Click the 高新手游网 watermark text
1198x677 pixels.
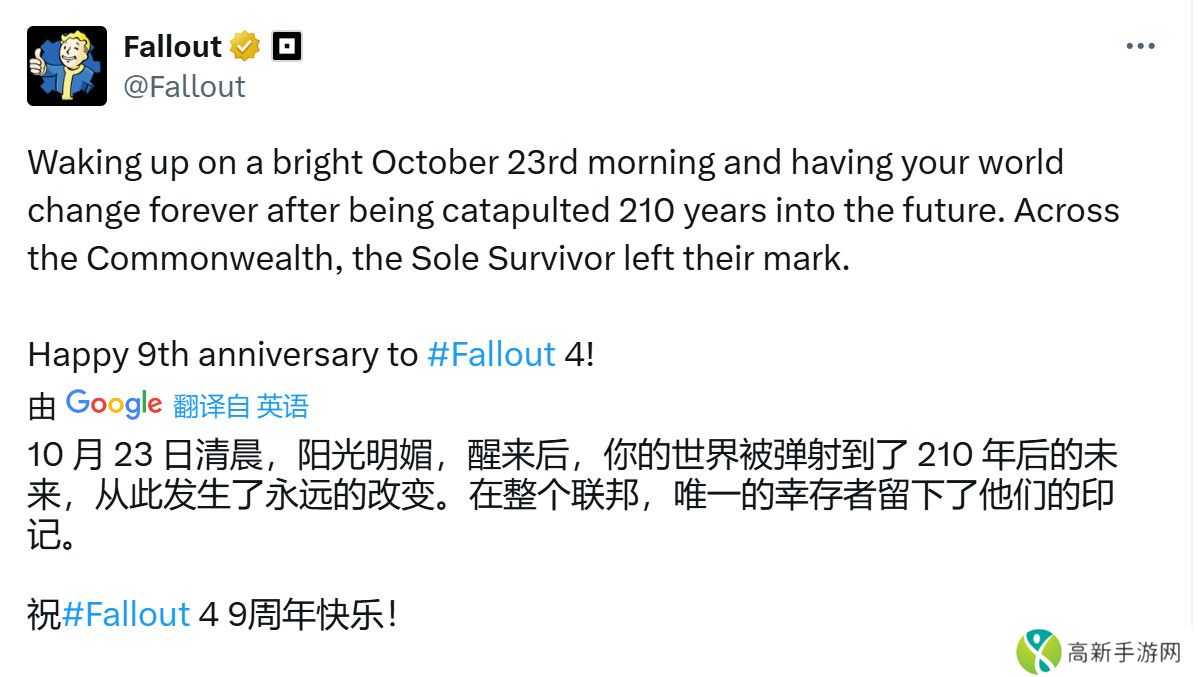pos(1124,654)
